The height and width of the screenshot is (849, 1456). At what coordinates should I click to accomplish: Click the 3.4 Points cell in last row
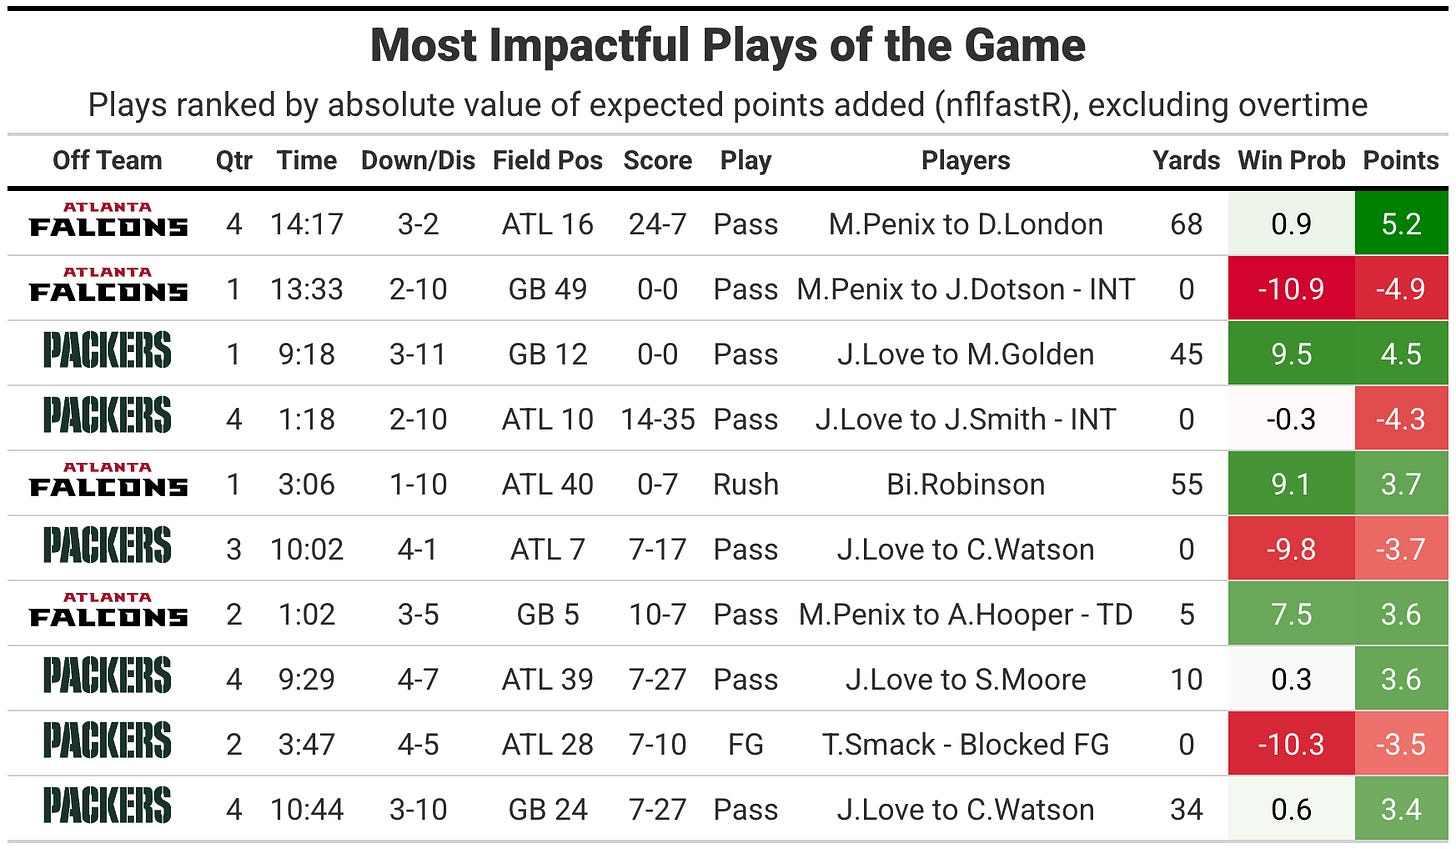1401,808
